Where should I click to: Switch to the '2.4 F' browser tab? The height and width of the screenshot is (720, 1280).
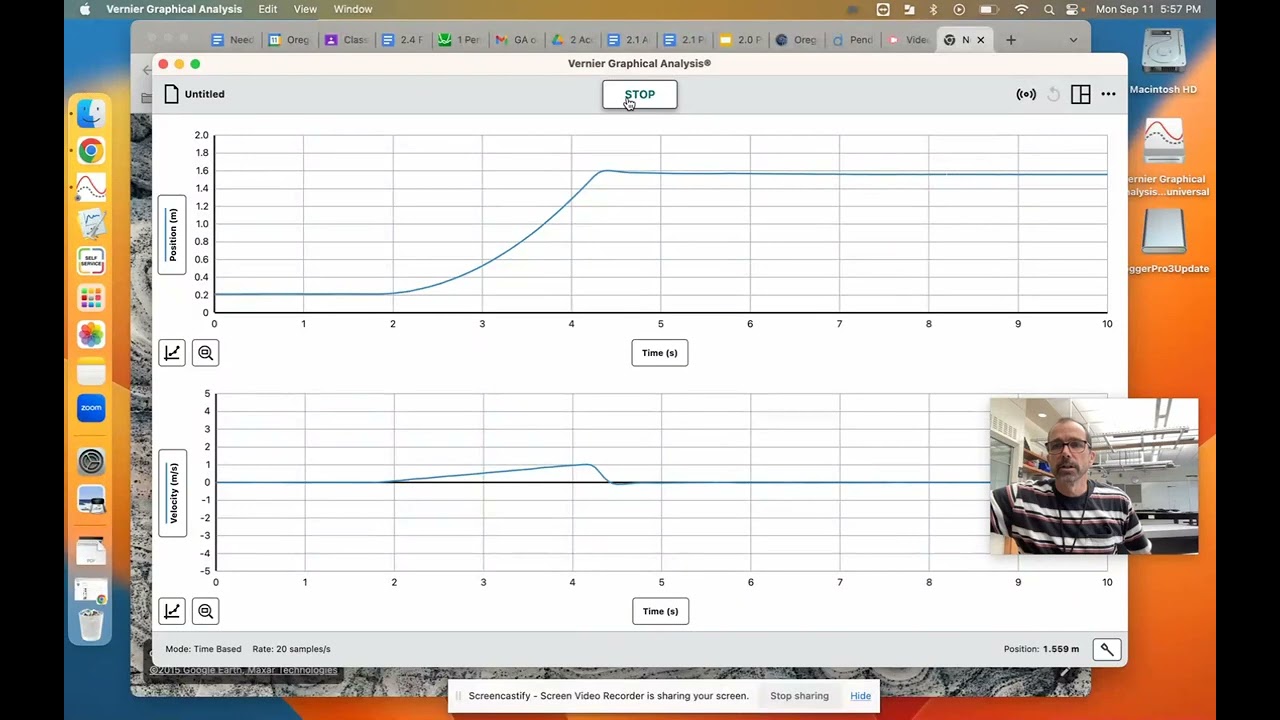coord(403,40)
